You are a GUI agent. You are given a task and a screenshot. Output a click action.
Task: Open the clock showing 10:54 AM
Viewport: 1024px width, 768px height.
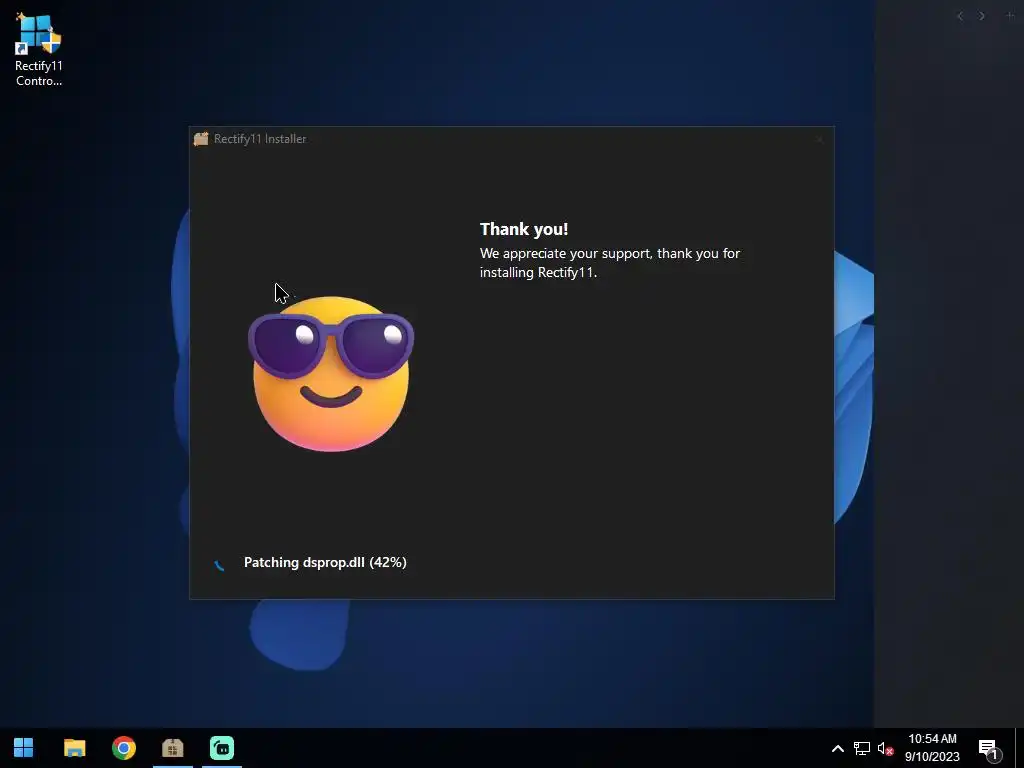pyautogui.click(x=932, y=748)
